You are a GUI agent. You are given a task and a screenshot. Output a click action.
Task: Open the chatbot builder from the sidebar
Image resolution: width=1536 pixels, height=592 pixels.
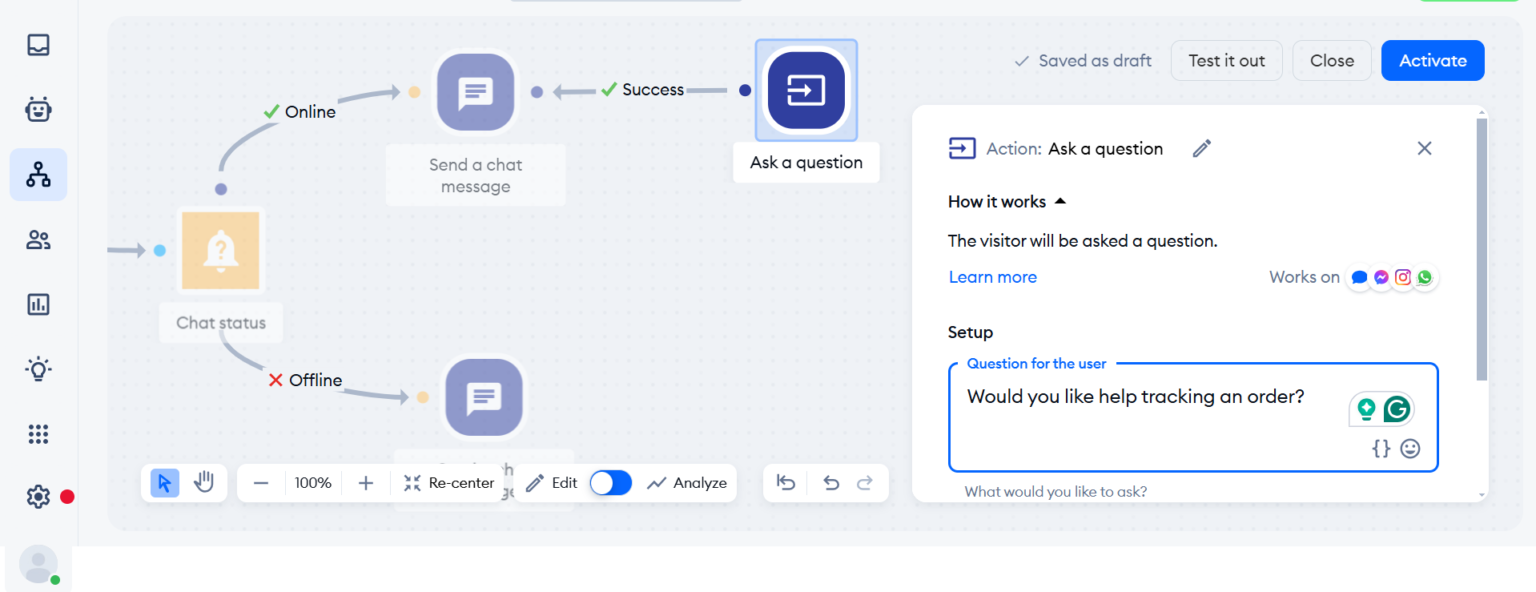[x=38, y=109]
